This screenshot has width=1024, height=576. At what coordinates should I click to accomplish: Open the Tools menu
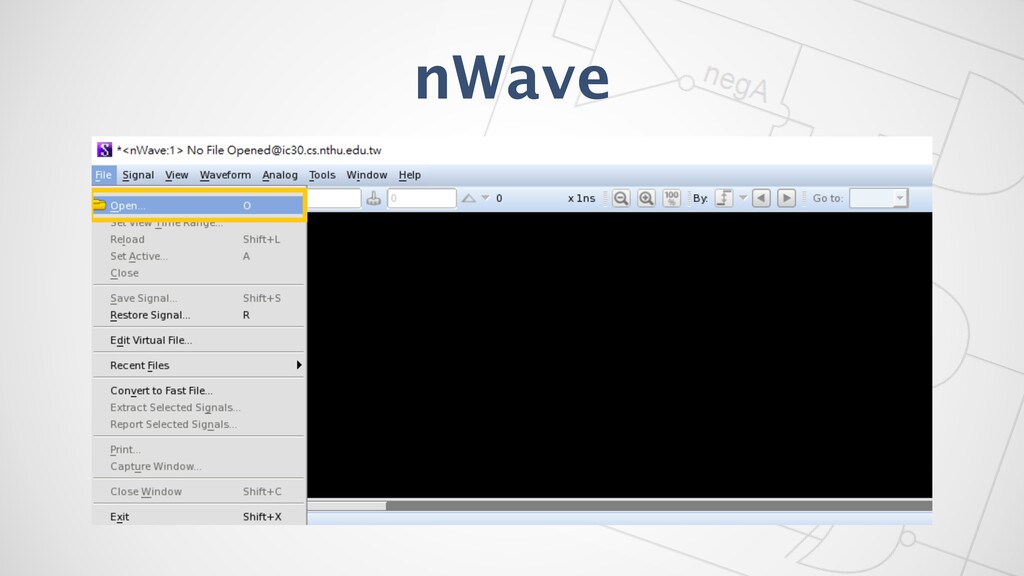tap(322, 175)
